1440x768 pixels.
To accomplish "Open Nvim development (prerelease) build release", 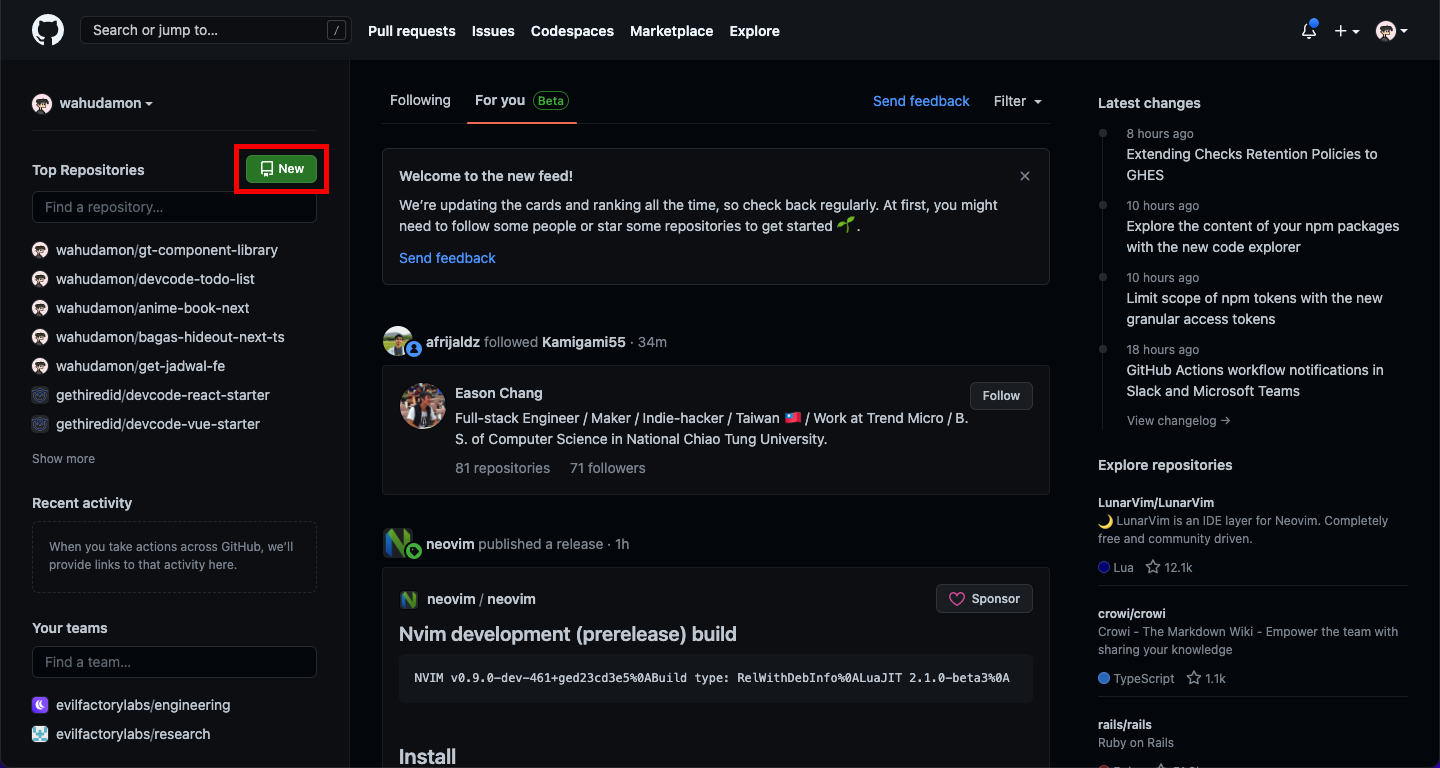I will (568, 634).
